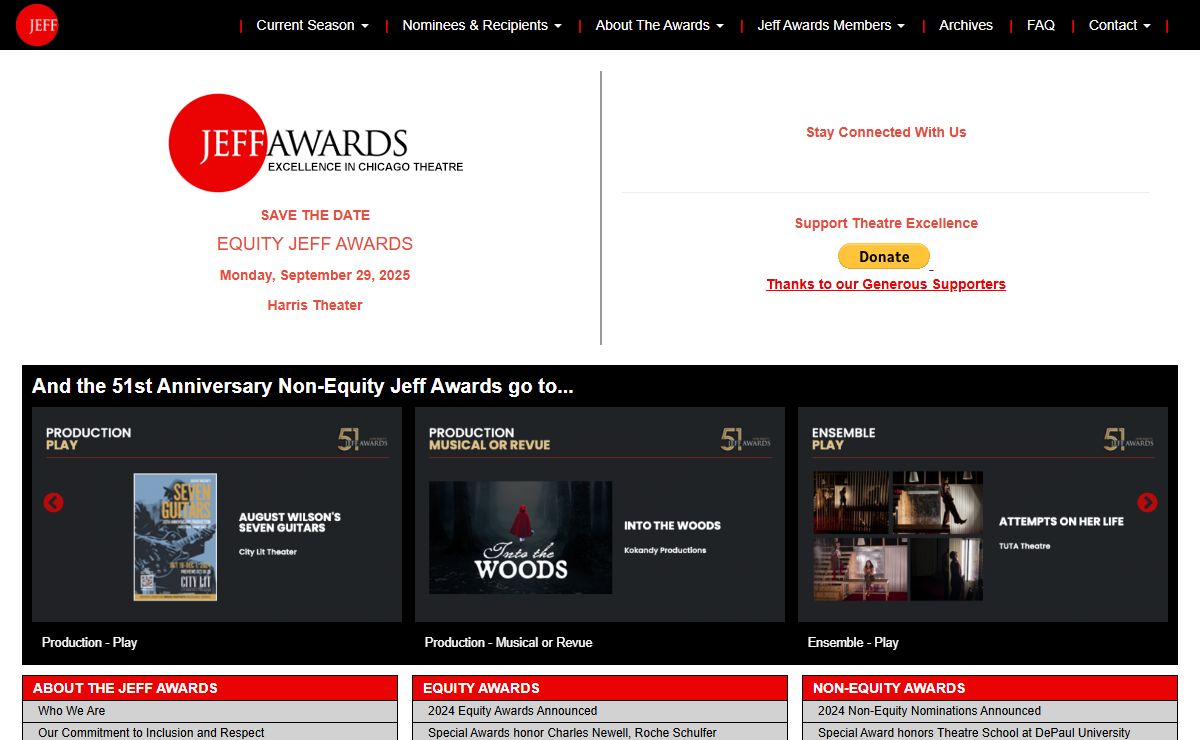Show previous carousel slide with left arrow

tap(54, 502)
